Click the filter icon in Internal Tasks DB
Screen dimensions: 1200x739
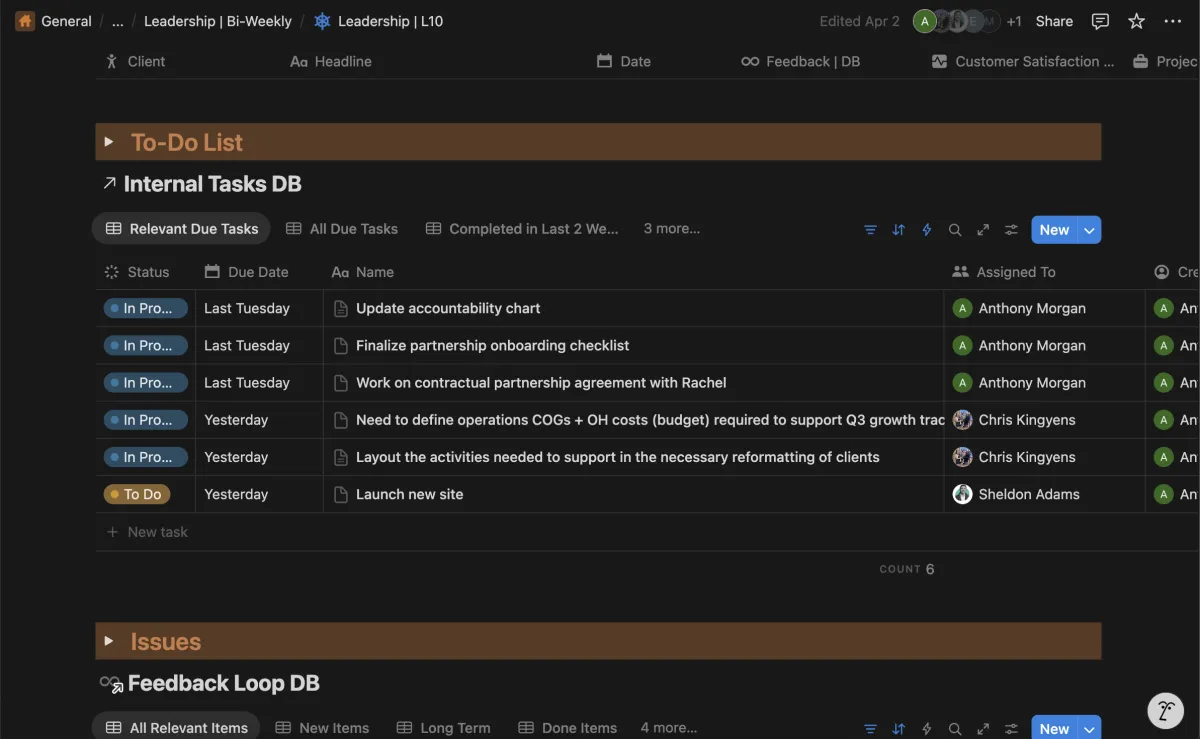coord(870,230)
